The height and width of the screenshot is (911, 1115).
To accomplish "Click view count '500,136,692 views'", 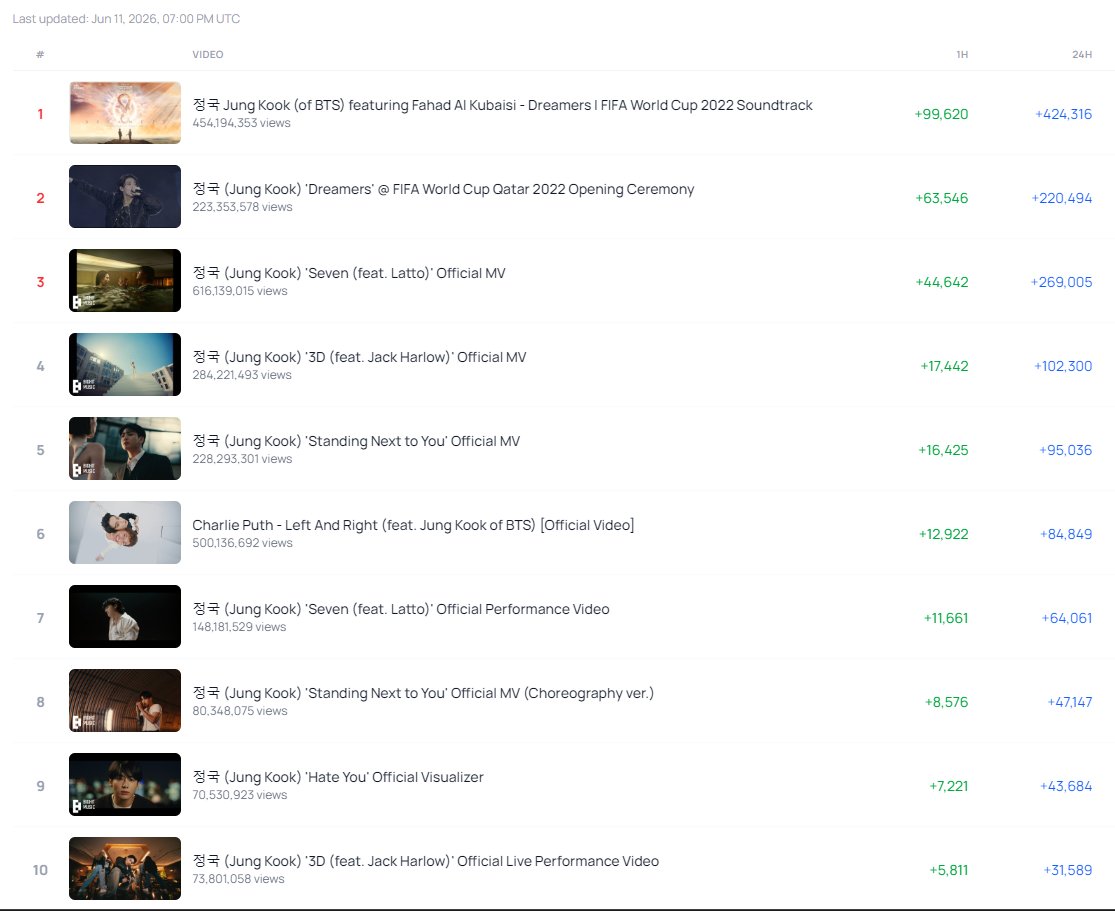I will pyautogui.click(x=242, y=543).
